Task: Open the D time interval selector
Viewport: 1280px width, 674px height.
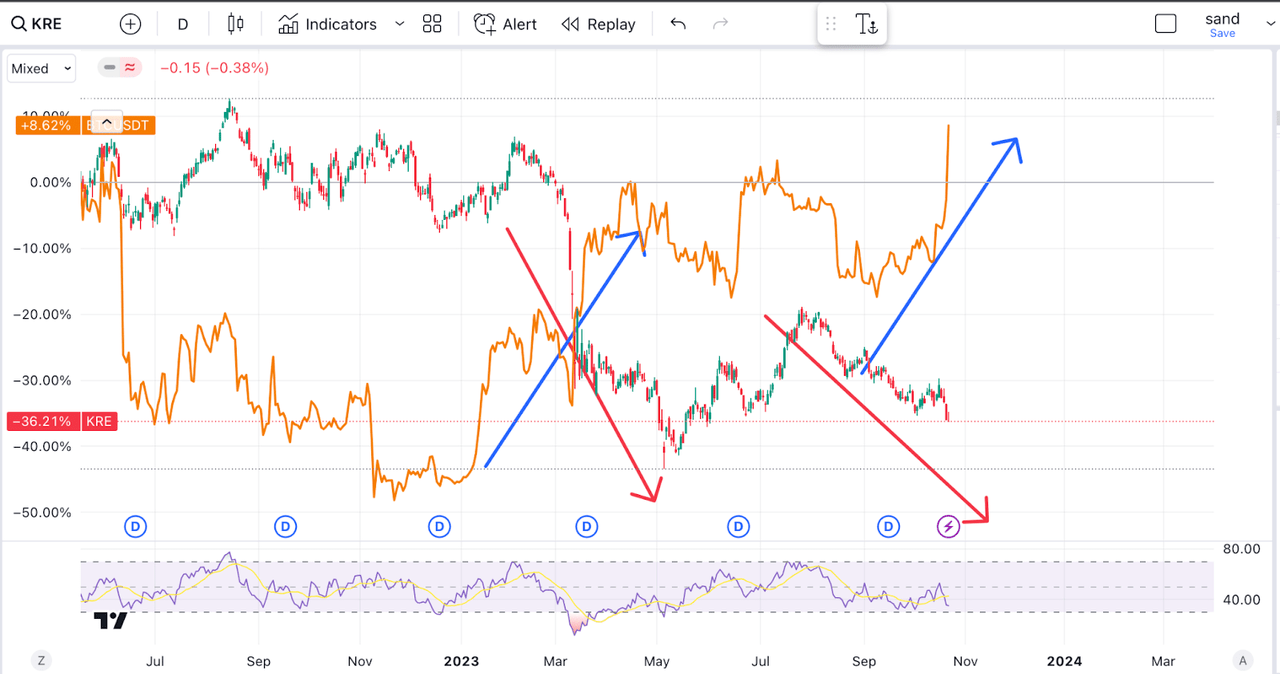Action: [183, 24]
